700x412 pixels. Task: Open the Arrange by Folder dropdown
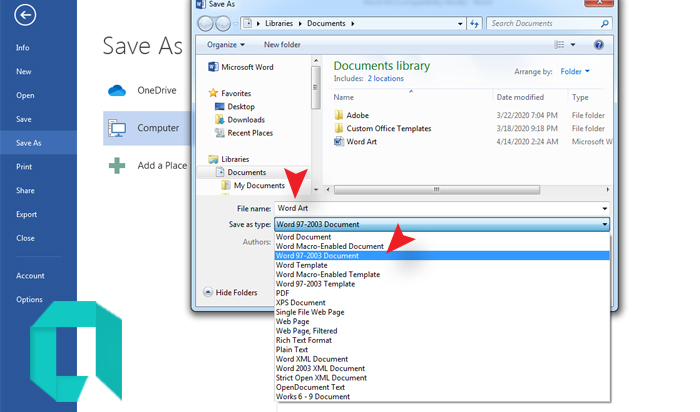(575, 71)
